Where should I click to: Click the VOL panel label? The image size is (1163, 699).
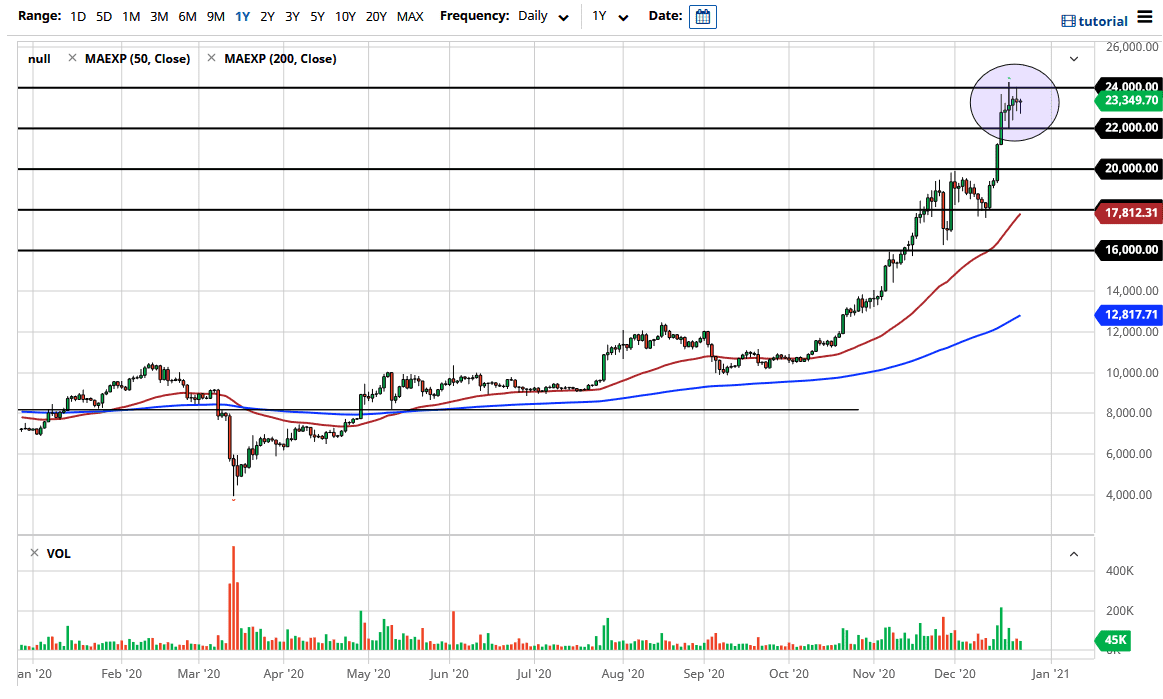[59, 554]
